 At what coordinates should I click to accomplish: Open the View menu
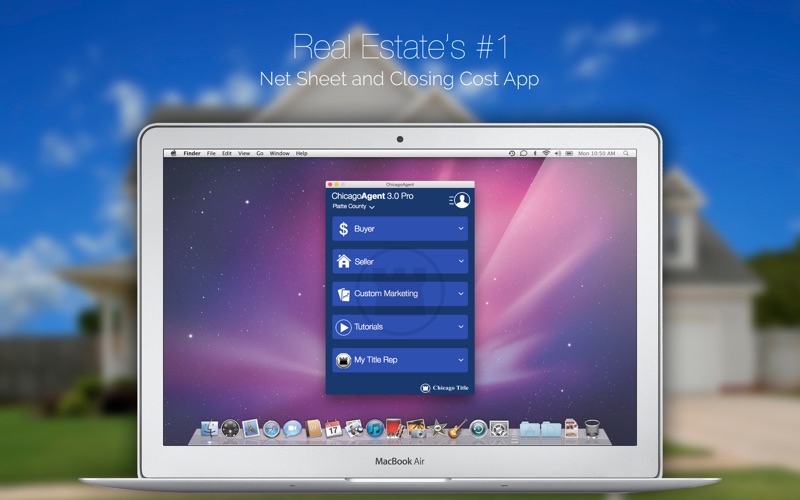pos(244,153)
